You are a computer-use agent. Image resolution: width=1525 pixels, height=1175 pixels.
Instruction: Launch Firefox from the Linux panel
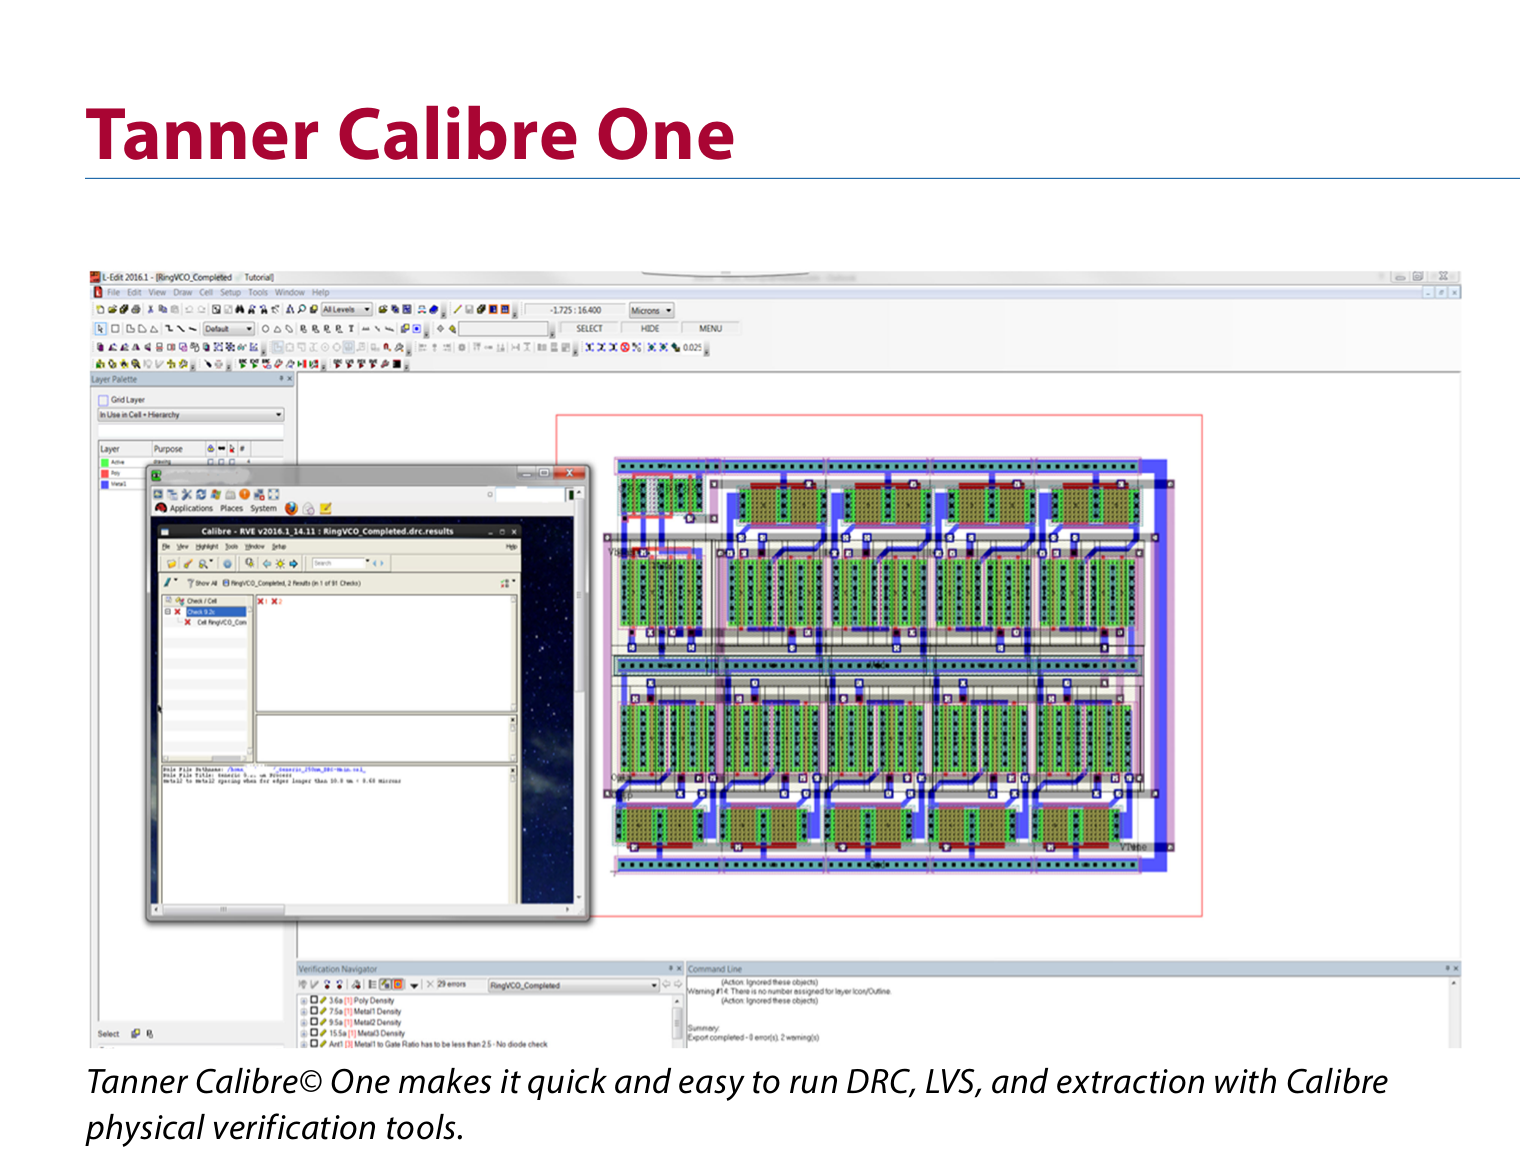tap(291, 508)
